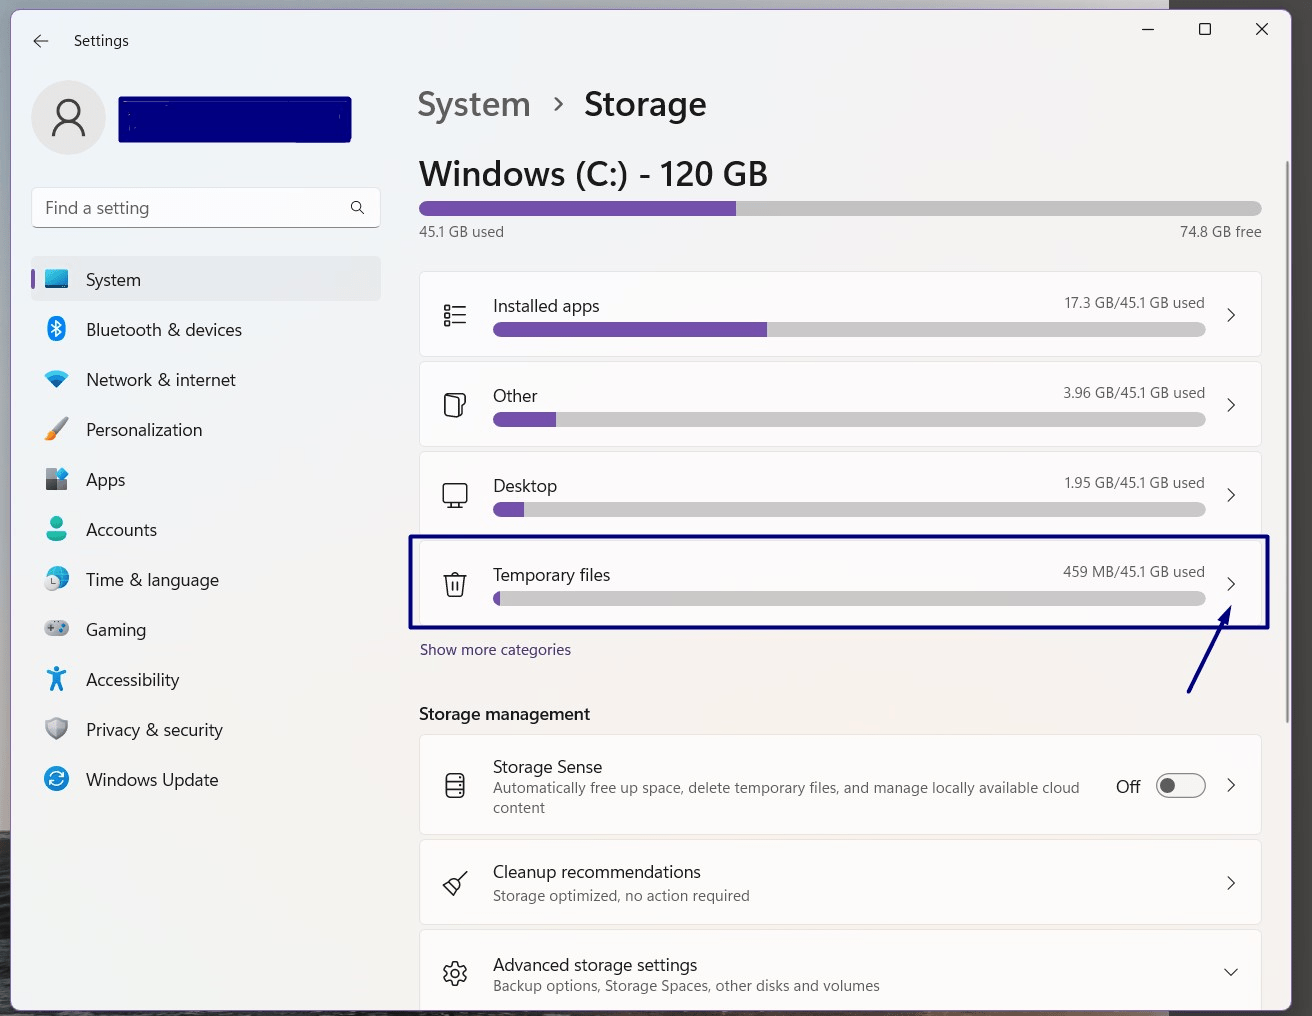The width and height of the screenshot is (1312, 1016).
Task: Click the Find a setting search field
Action: (206, 207)
